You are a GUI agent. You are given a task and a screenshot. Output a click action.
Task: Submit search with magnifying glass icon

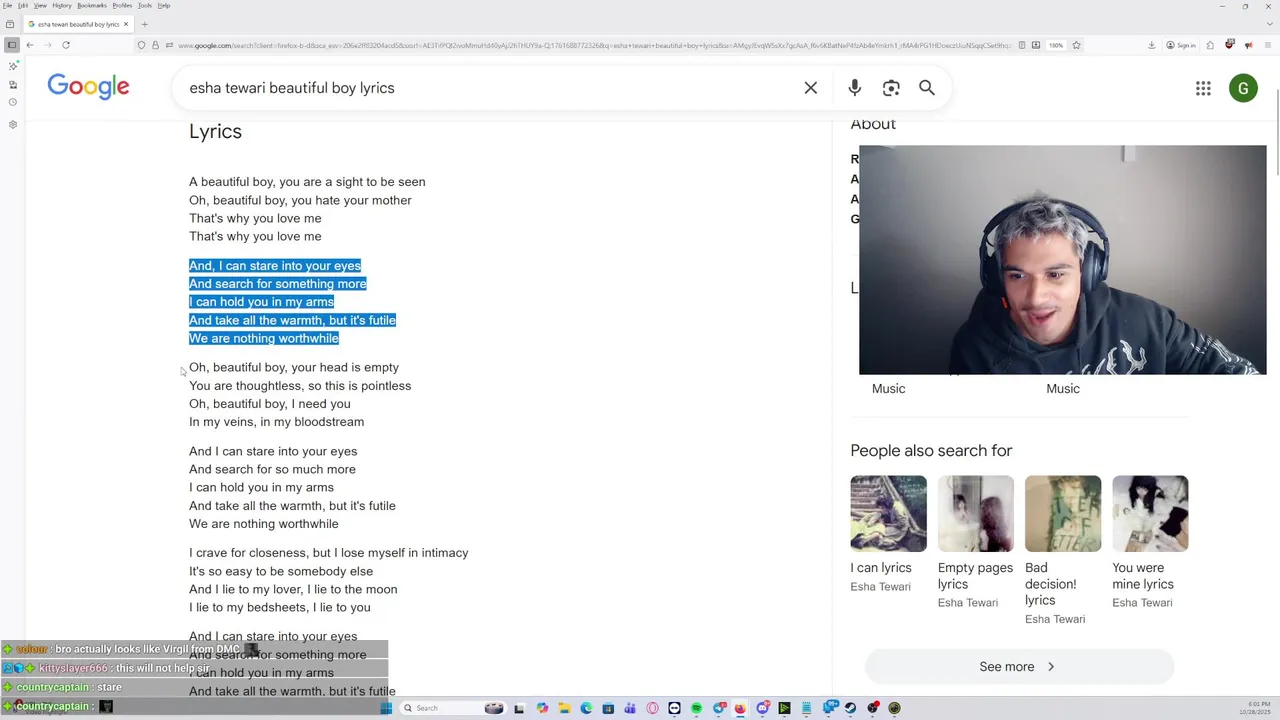tap(927, 88)
